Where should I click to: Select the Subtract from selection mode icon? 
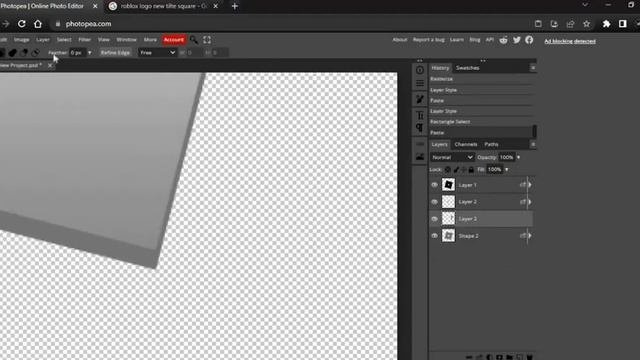click(24, 53)
